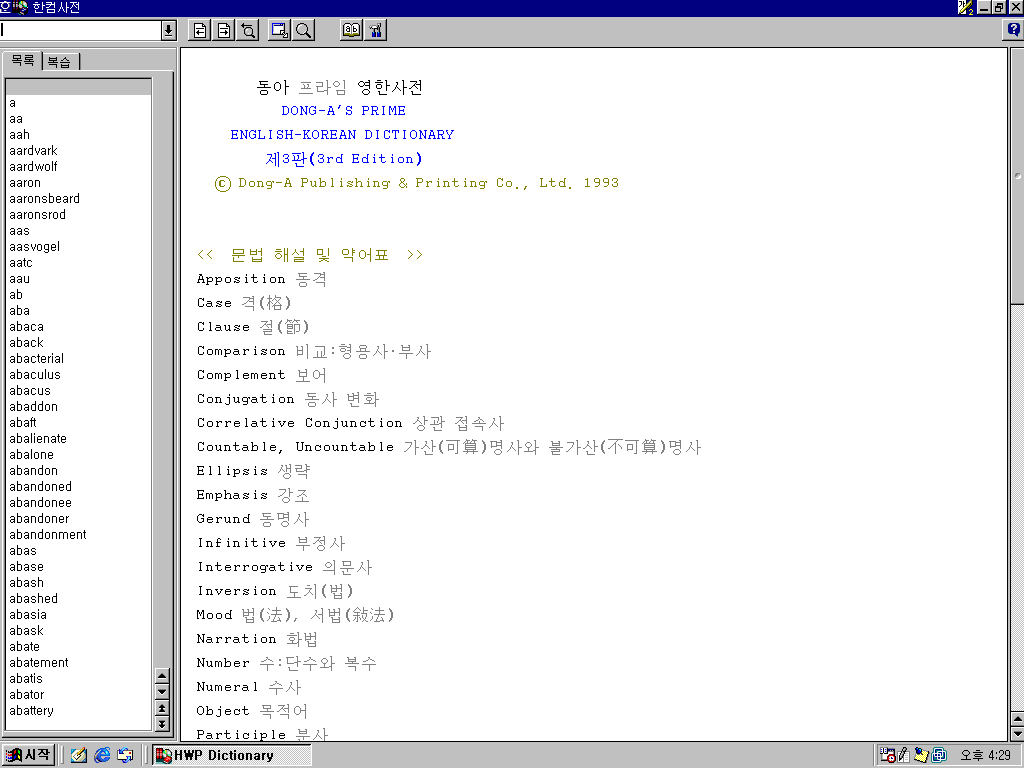Open the Interrogative 의문사 entry
Screen dimensions: 1024x768
(284, 567)
